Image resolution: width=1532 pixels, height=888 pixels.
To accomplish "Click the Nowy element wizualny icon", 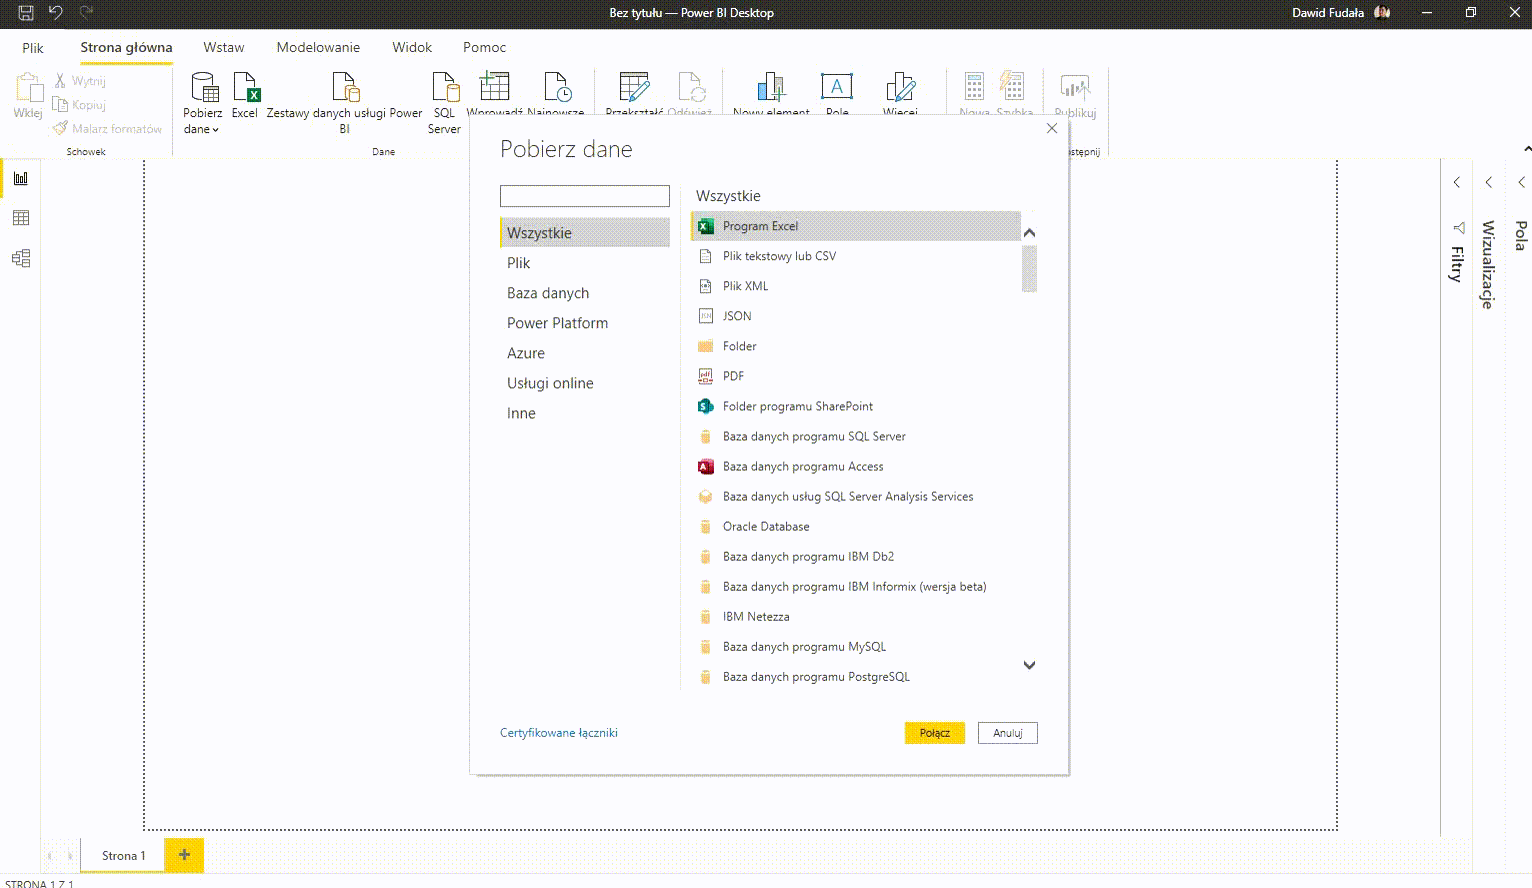I will pyautogui.click(x=771, y=87).
